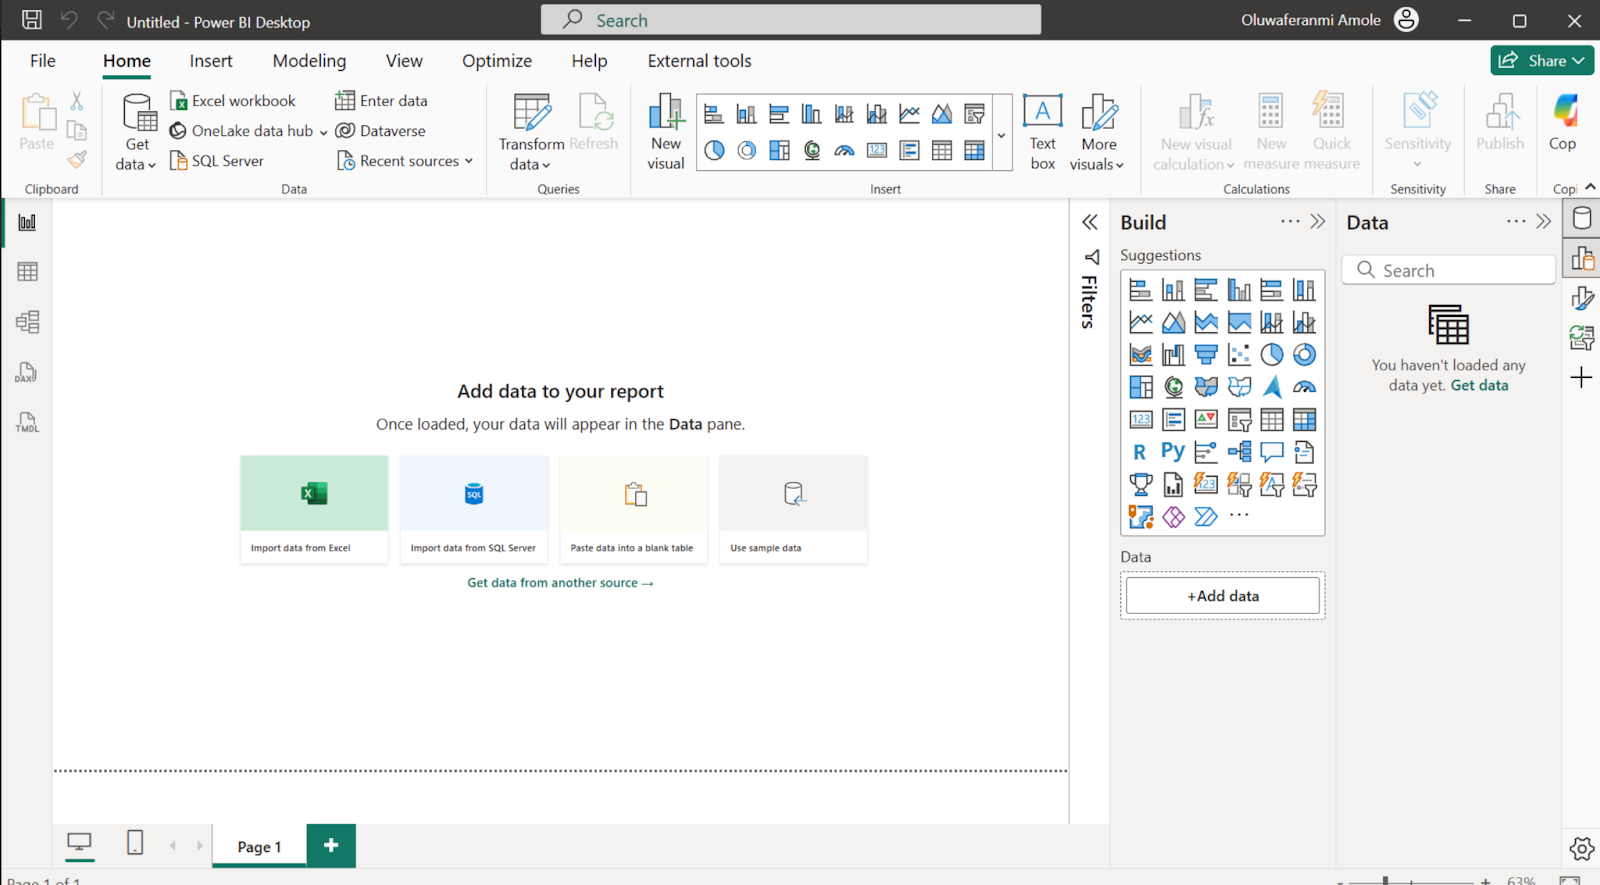
Task: Switch to the Modeling ribbon tab
Action: 309,61
